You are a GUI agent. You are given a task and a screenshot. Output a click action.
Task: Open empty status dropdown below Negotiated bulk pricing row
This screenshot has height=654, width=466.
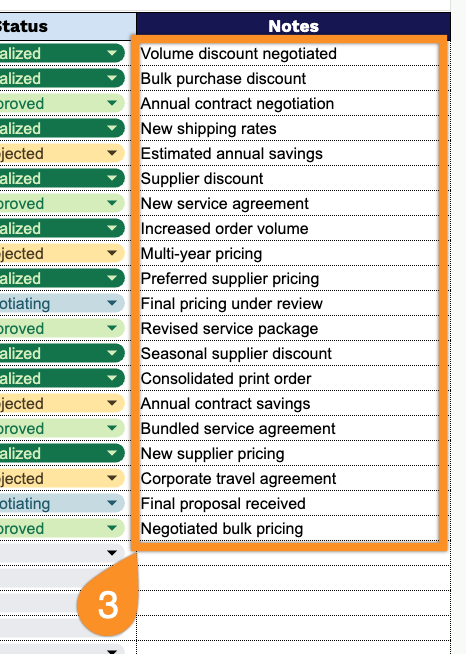coord(111,553)
